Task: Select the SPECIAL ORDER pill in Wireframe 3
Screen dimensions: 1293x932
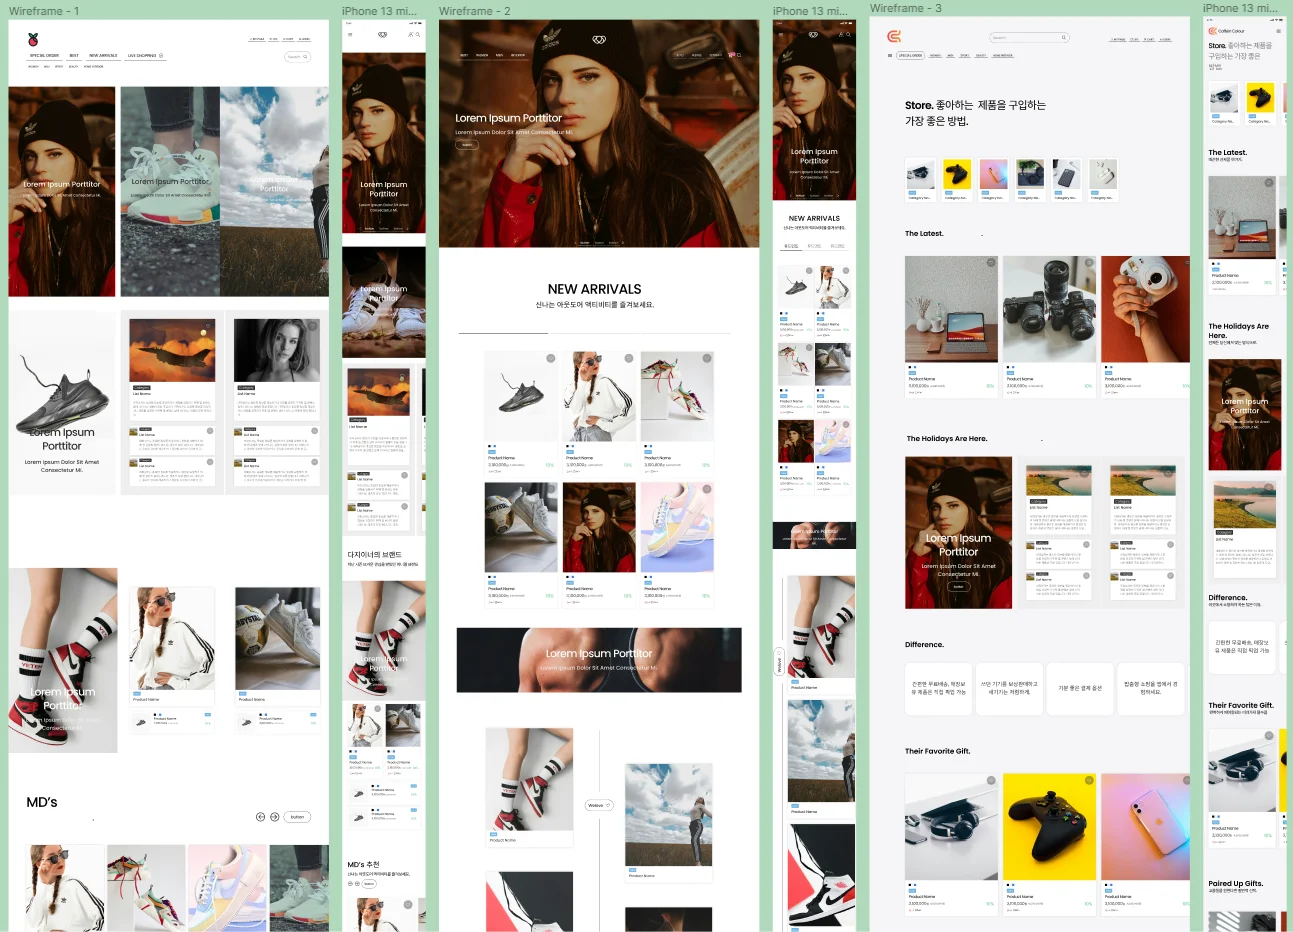Action: (910, 56)
